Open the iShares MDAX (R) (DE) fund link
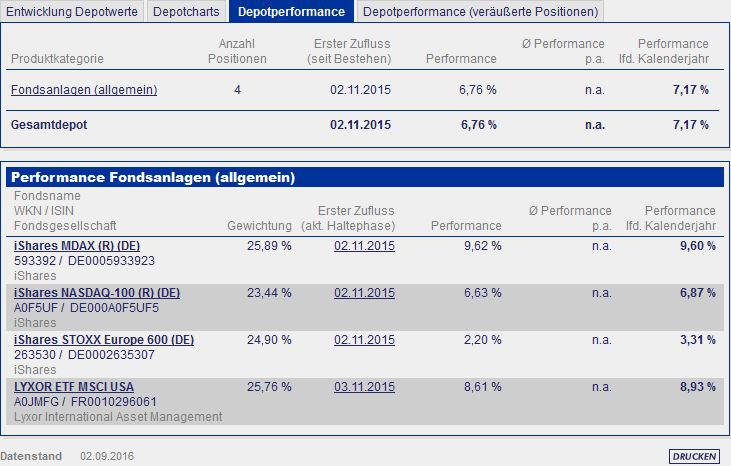This screenshot has height=466, width=731. click(x=77, y=246)
